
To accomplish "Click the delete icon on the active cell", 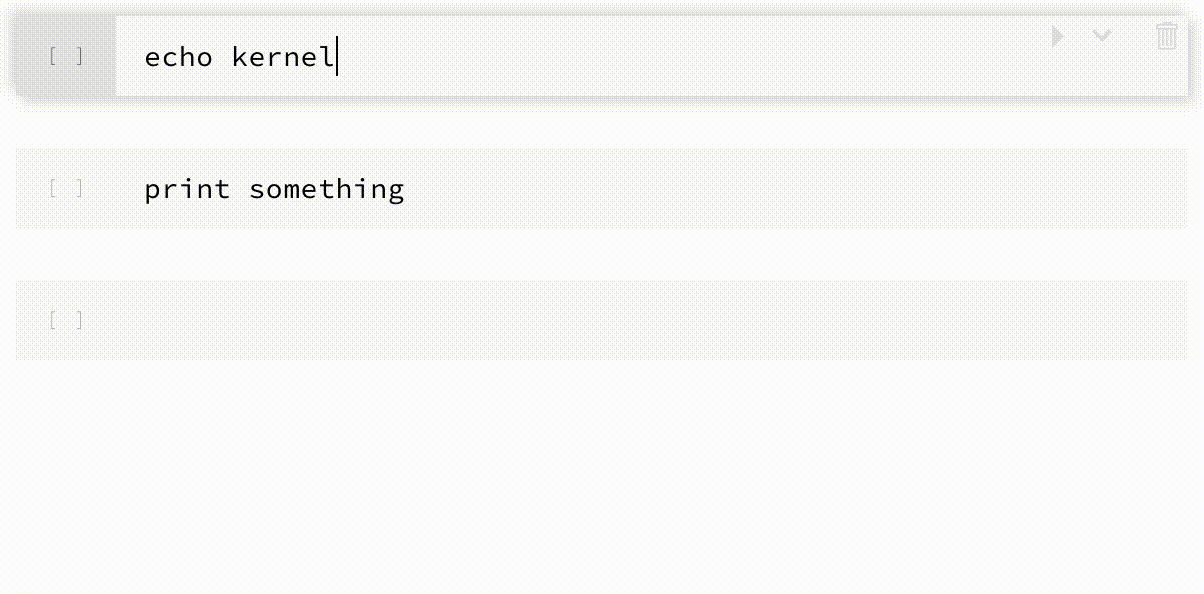I will tap(1166, 36).
